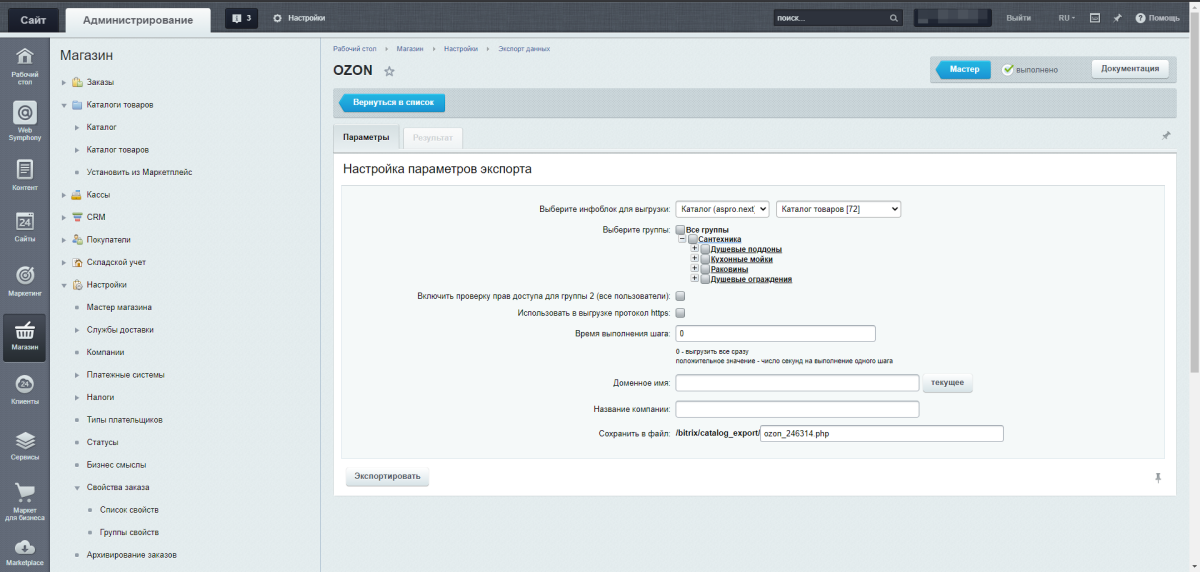This screenshot has height=572, width=1200.
Task: Add OZON page to favorites star
Action: point(390,71)
